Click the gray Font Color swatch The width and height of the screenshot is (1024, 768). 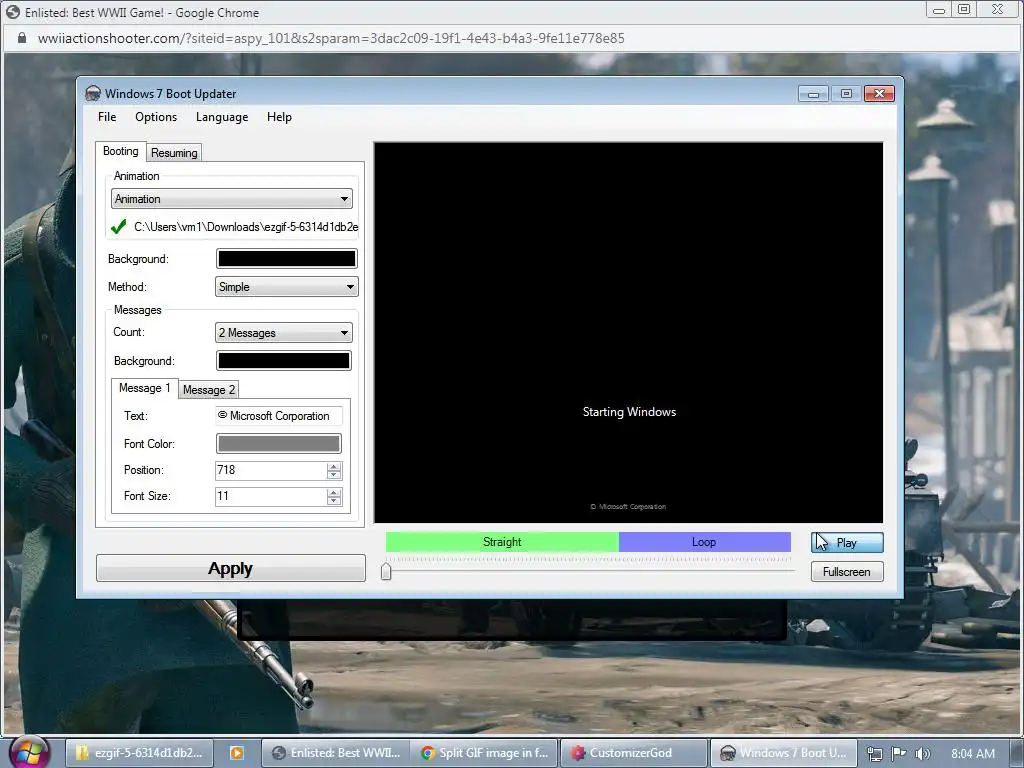pyautogui.click(x=279, y=444)
